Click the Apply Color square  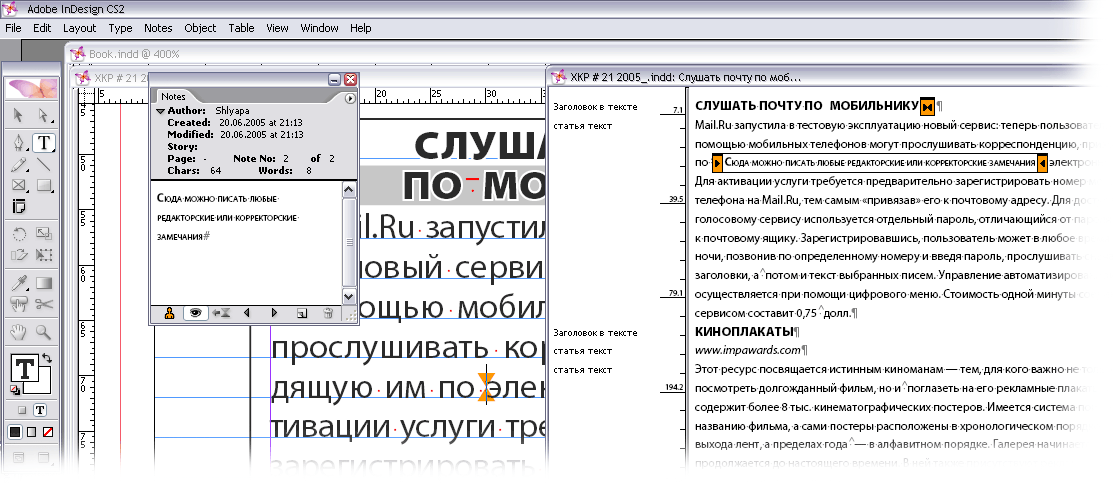15,432
